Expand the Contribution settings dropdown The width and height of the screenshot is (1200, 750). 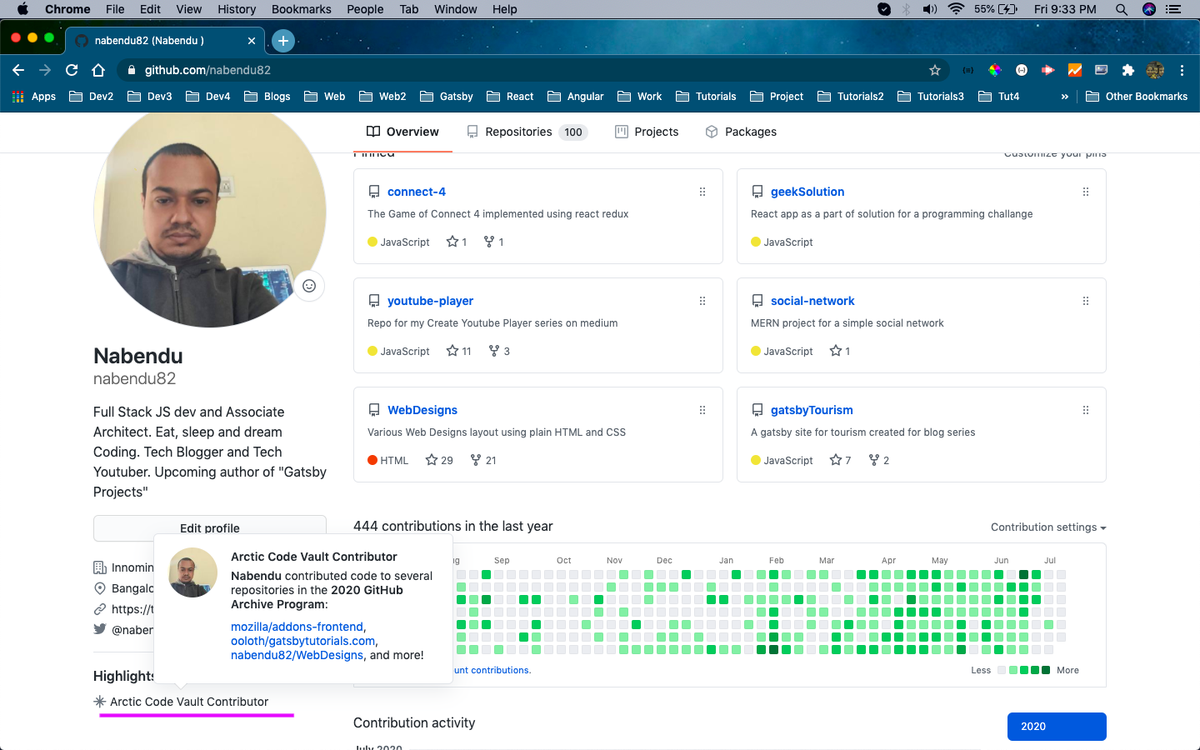[1048, 527]
